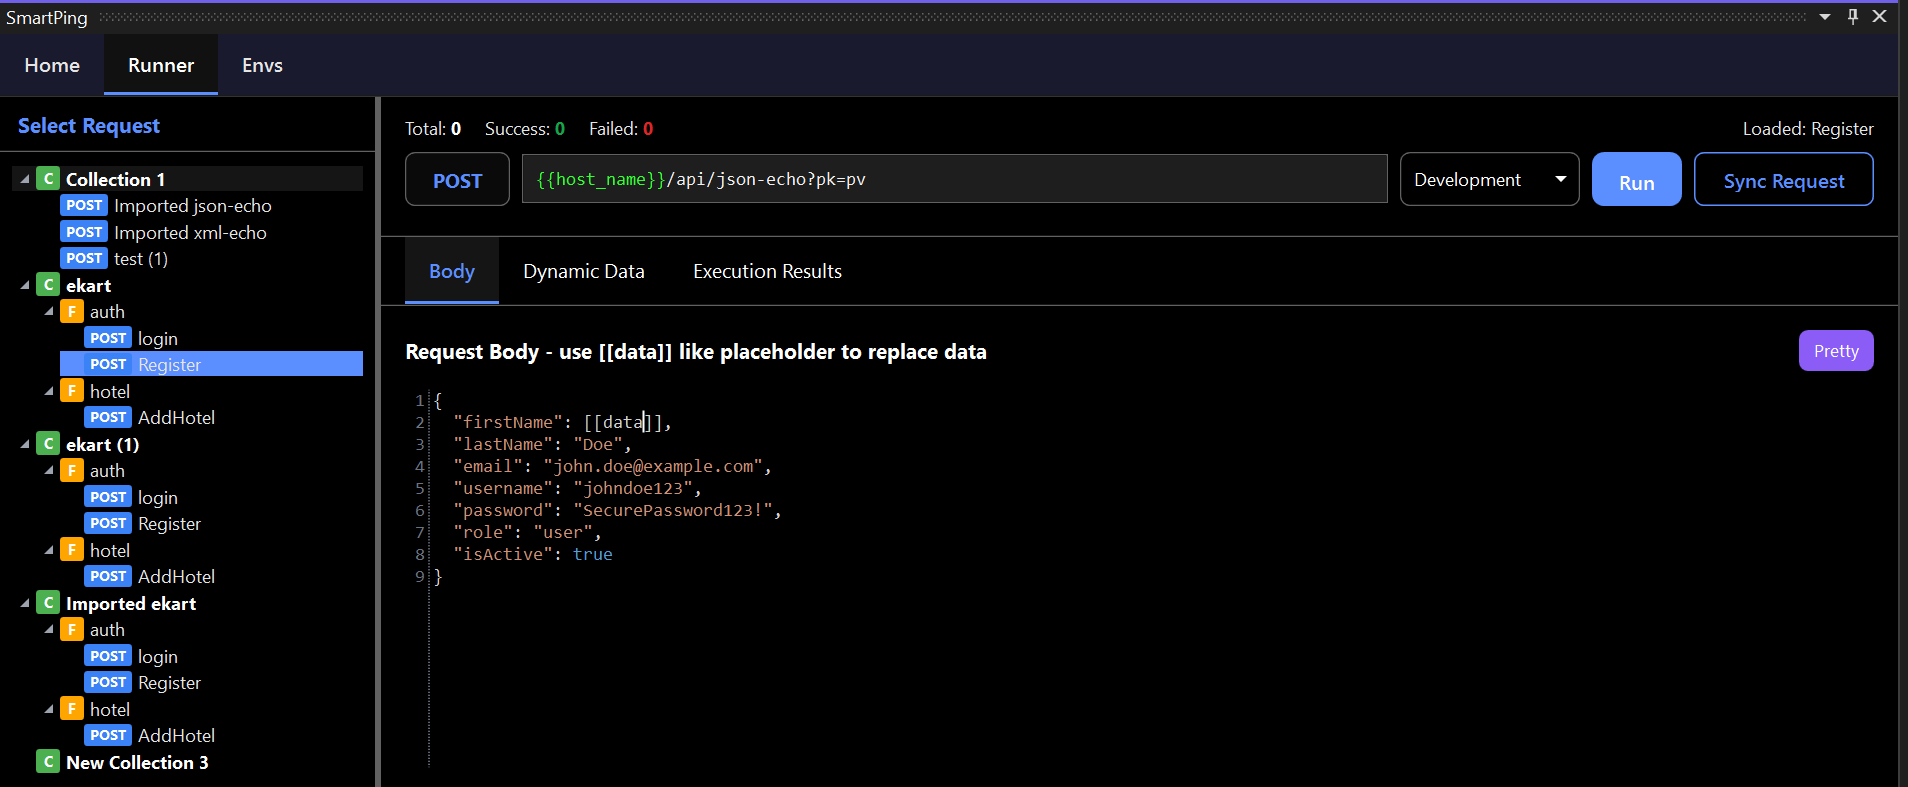Click the pin icon in title bar
This screenshot has height=787, width=1908.
(x=1852, y=17)
